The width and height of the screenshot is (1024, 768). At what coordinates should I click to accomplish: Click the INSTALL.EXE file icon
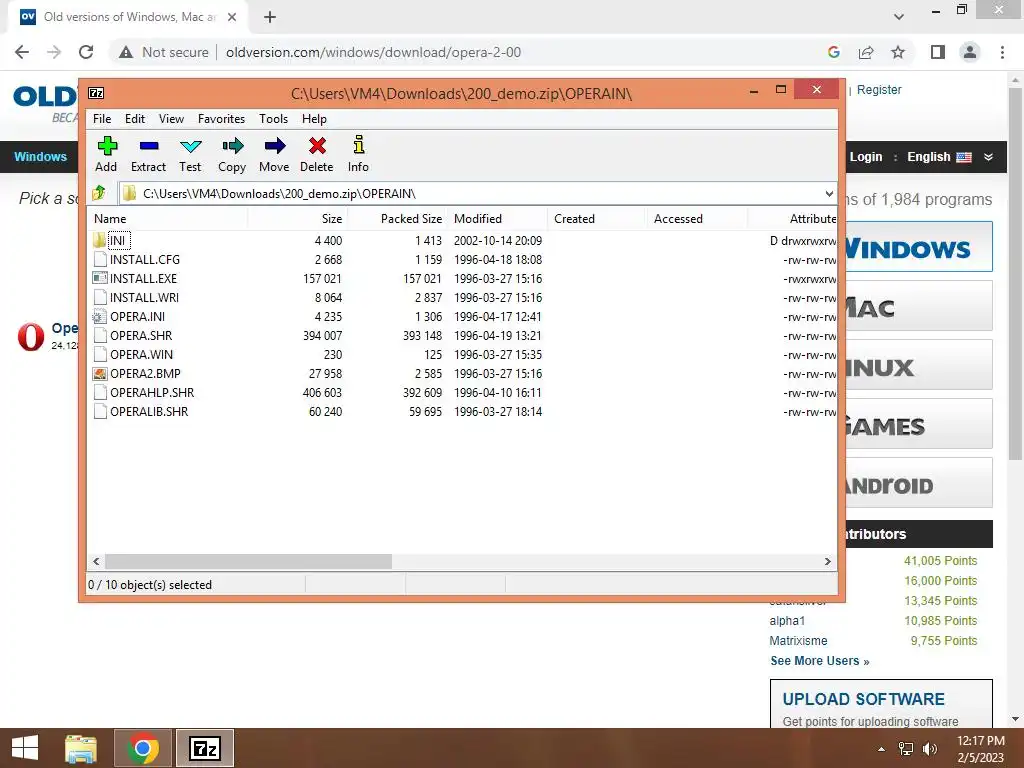point(100,278)
